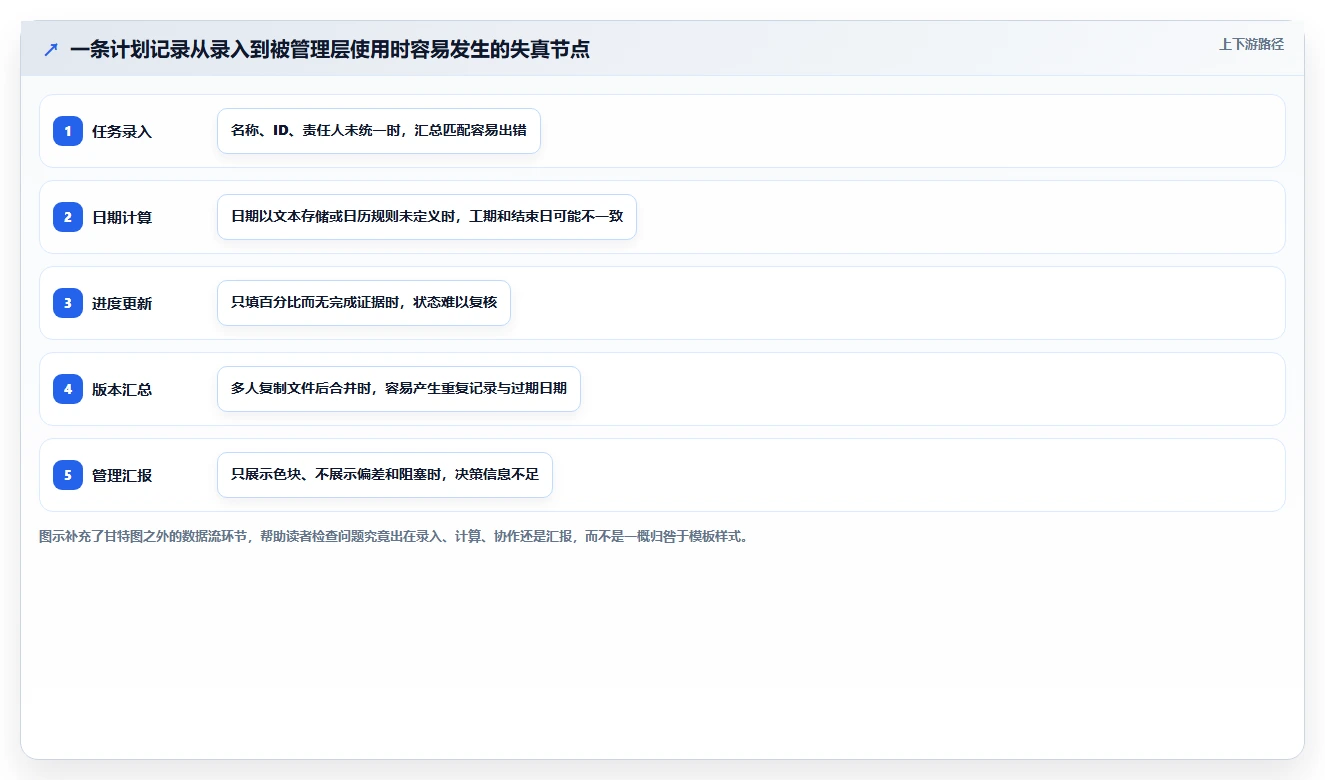Screen dimensions: 1325x780
Task: Select the number 5 step badge
Action: (x=68, y=475)
